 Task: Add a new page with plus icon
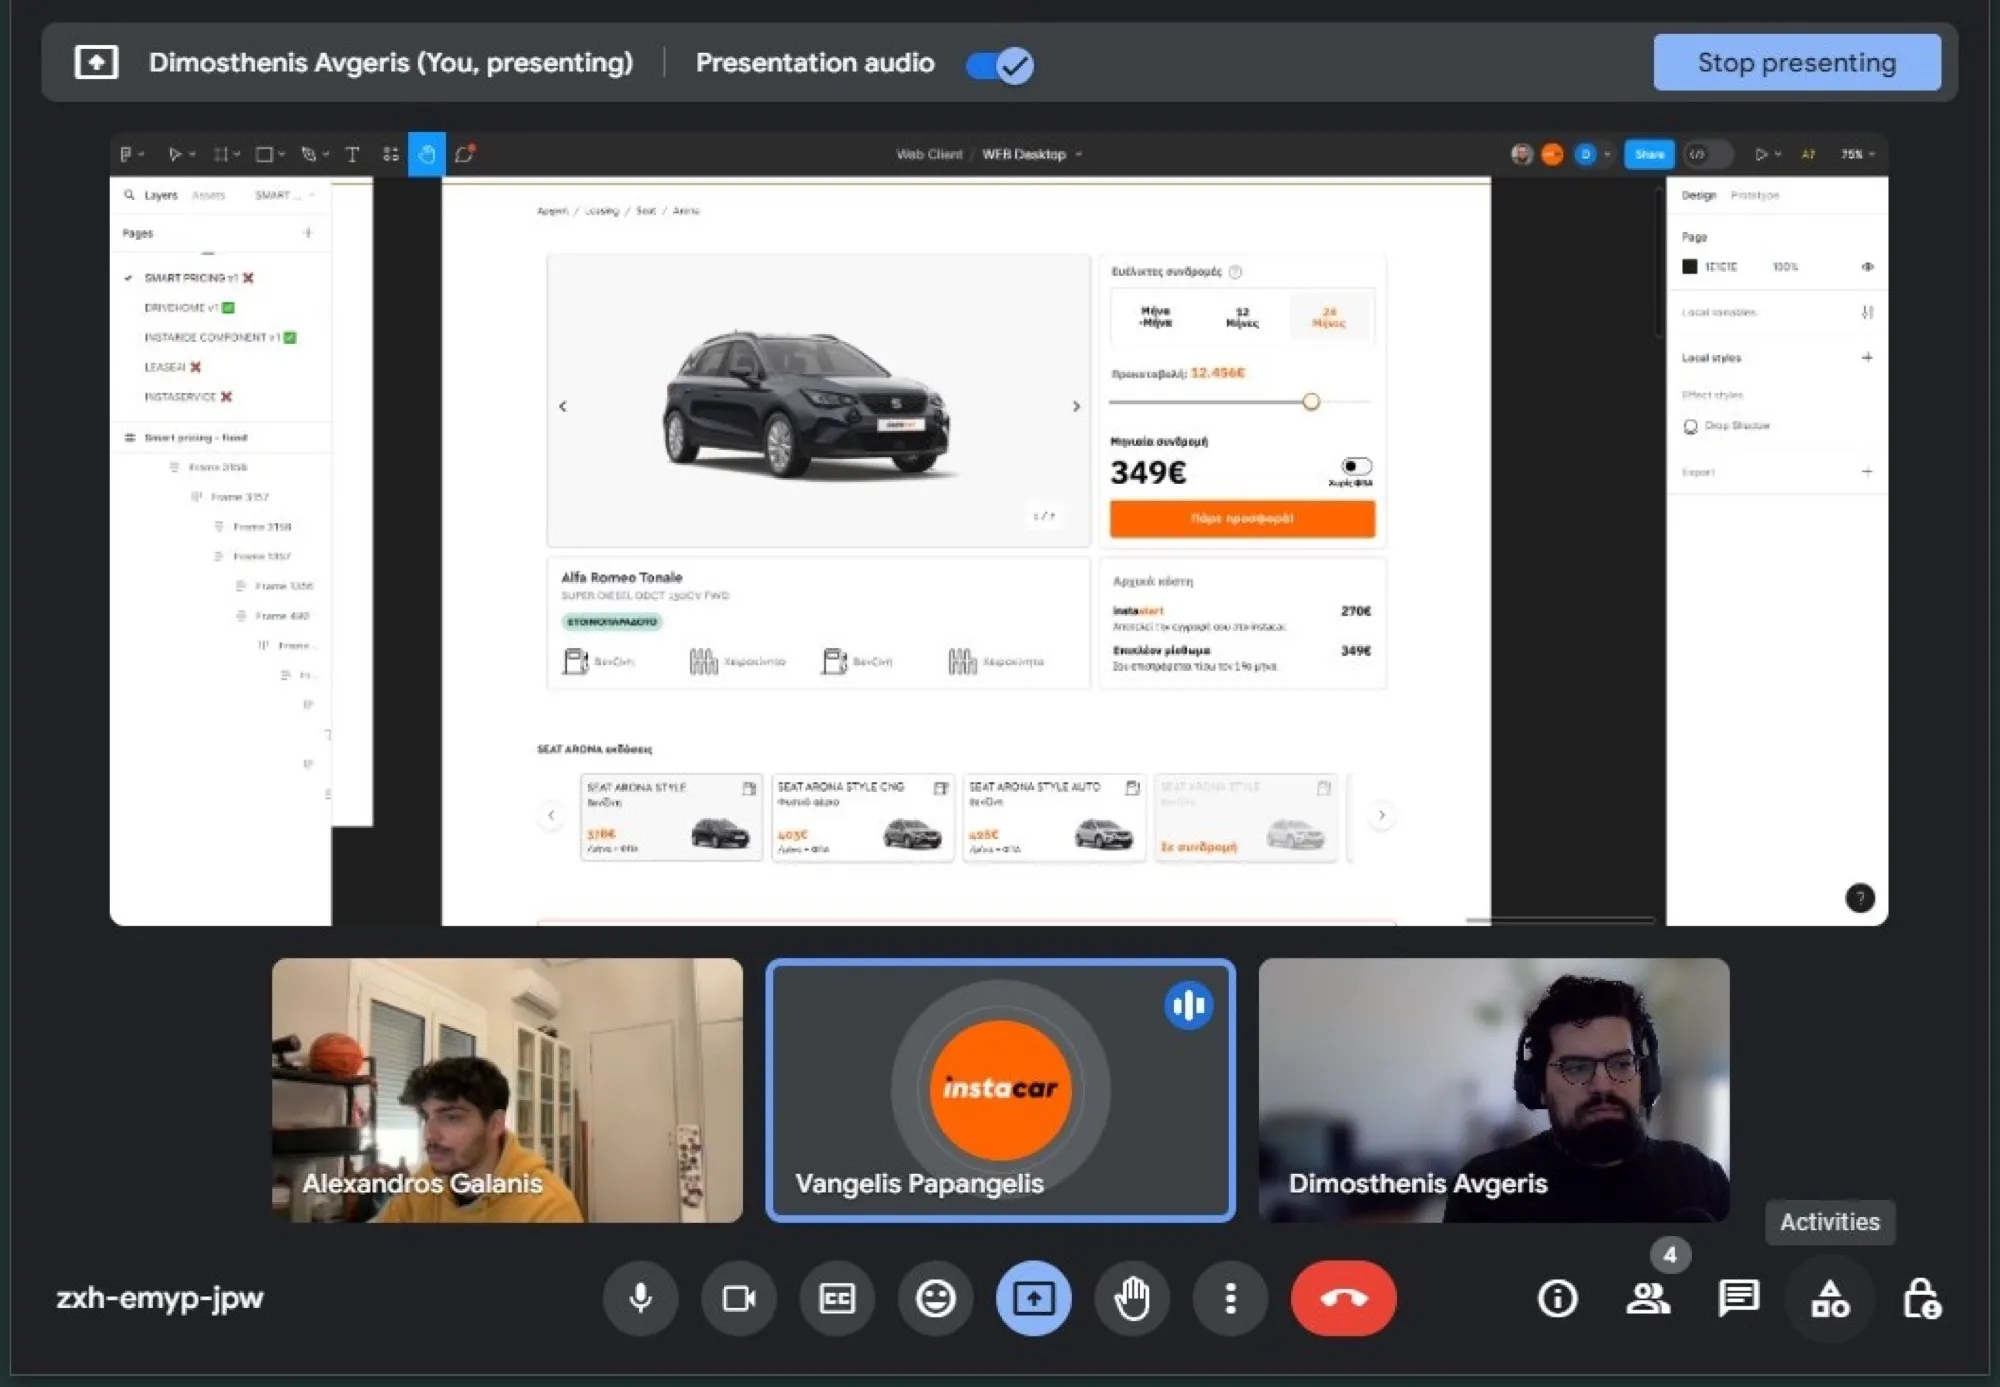tap(308, 233)
